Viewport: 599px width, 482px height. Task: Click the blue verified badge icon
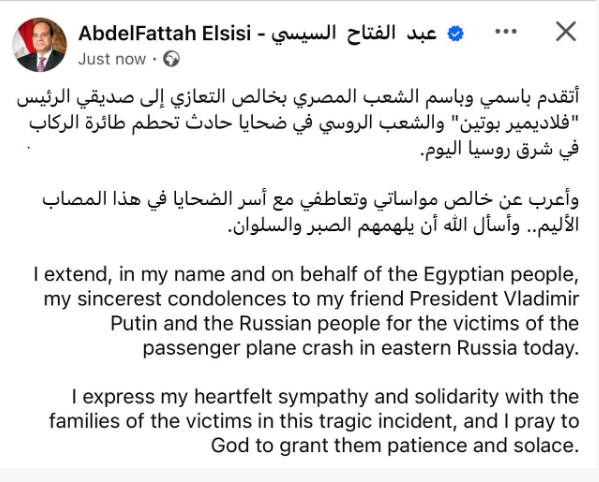[455, 34]
